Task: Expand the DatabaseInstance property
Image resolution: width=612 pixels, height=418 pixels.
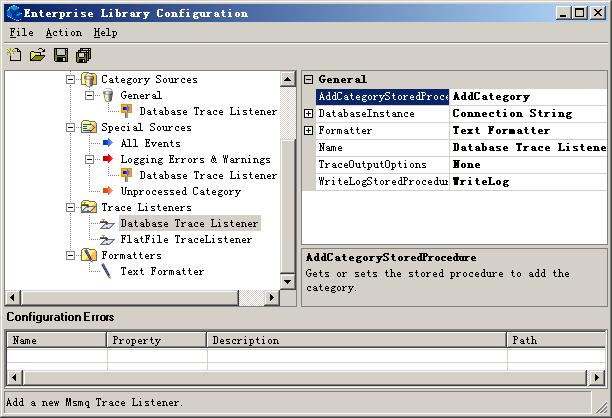Action: 309,114
